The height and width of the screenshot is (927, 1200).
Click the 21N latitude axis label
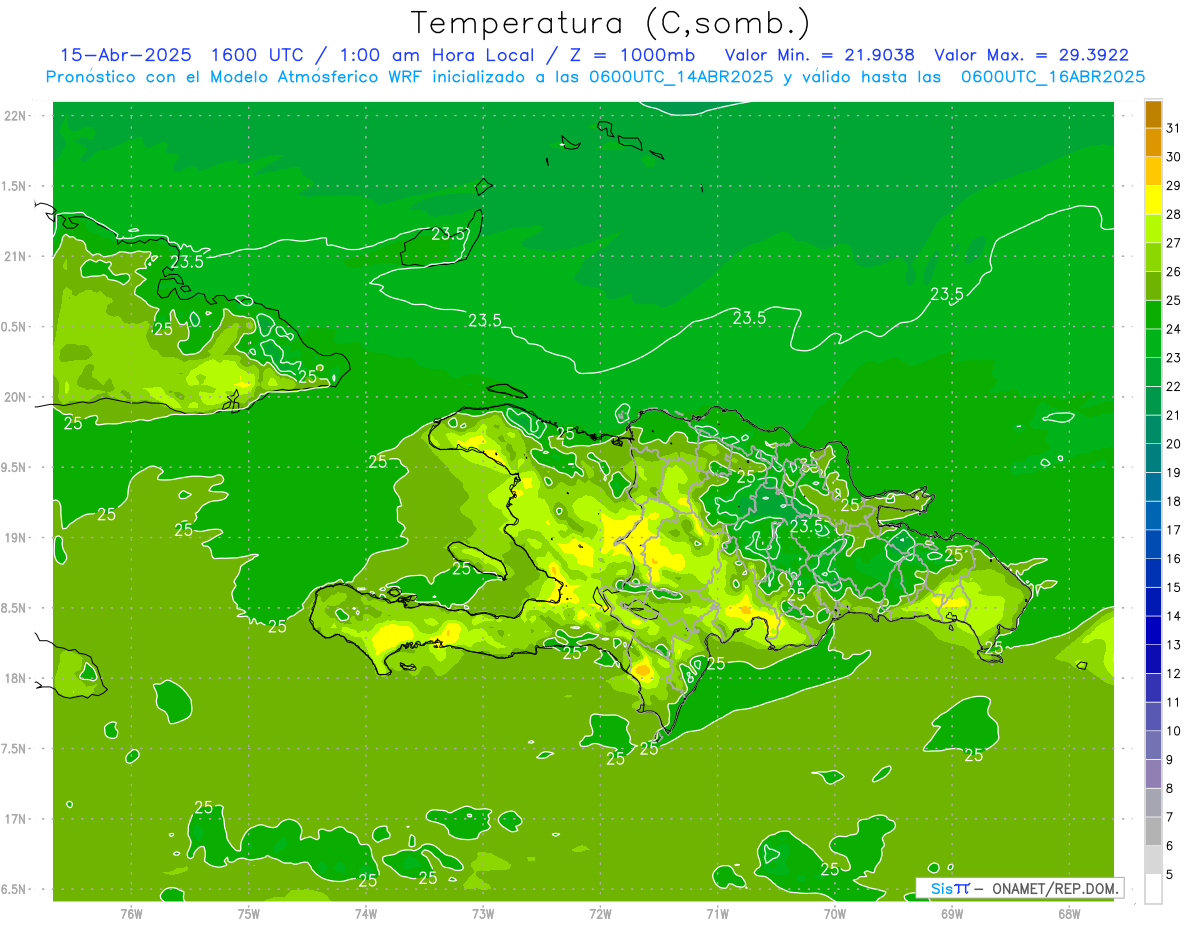[16, 256]
